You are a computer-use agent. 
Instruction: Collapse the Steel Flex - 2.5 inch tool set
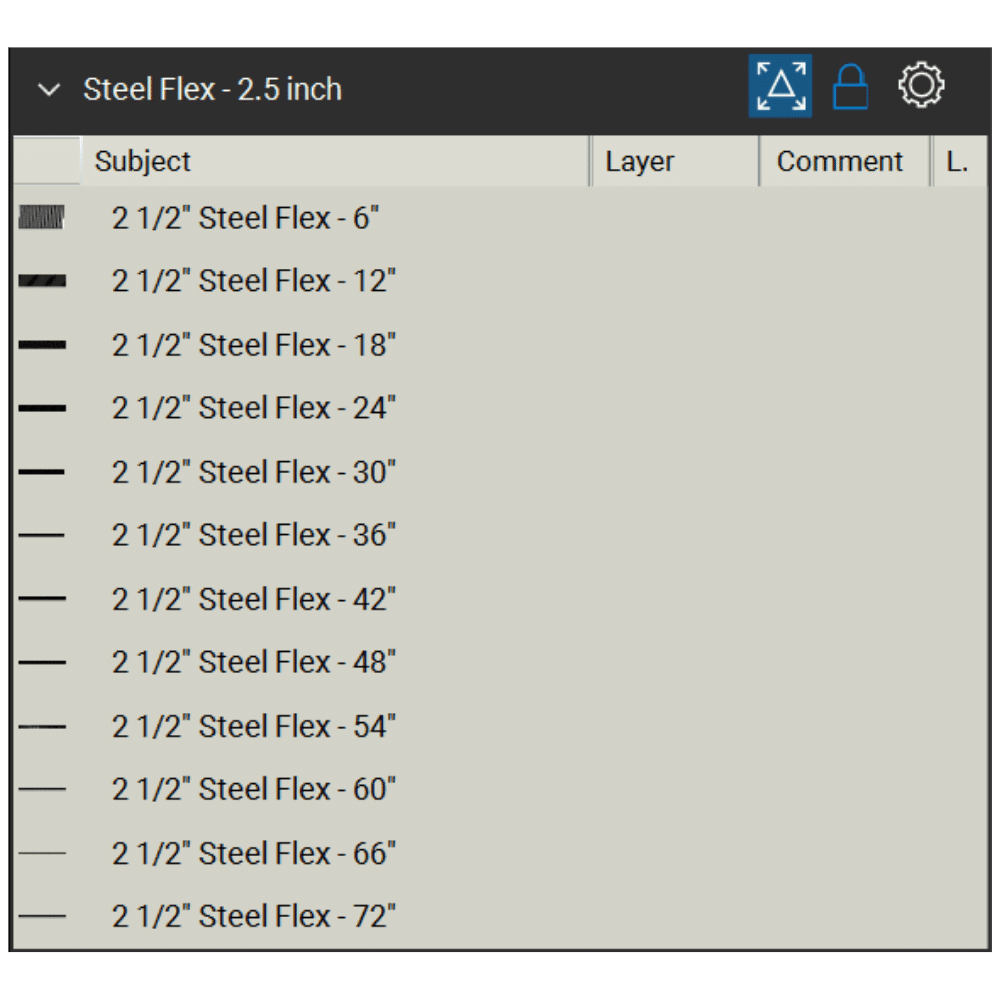48,90
